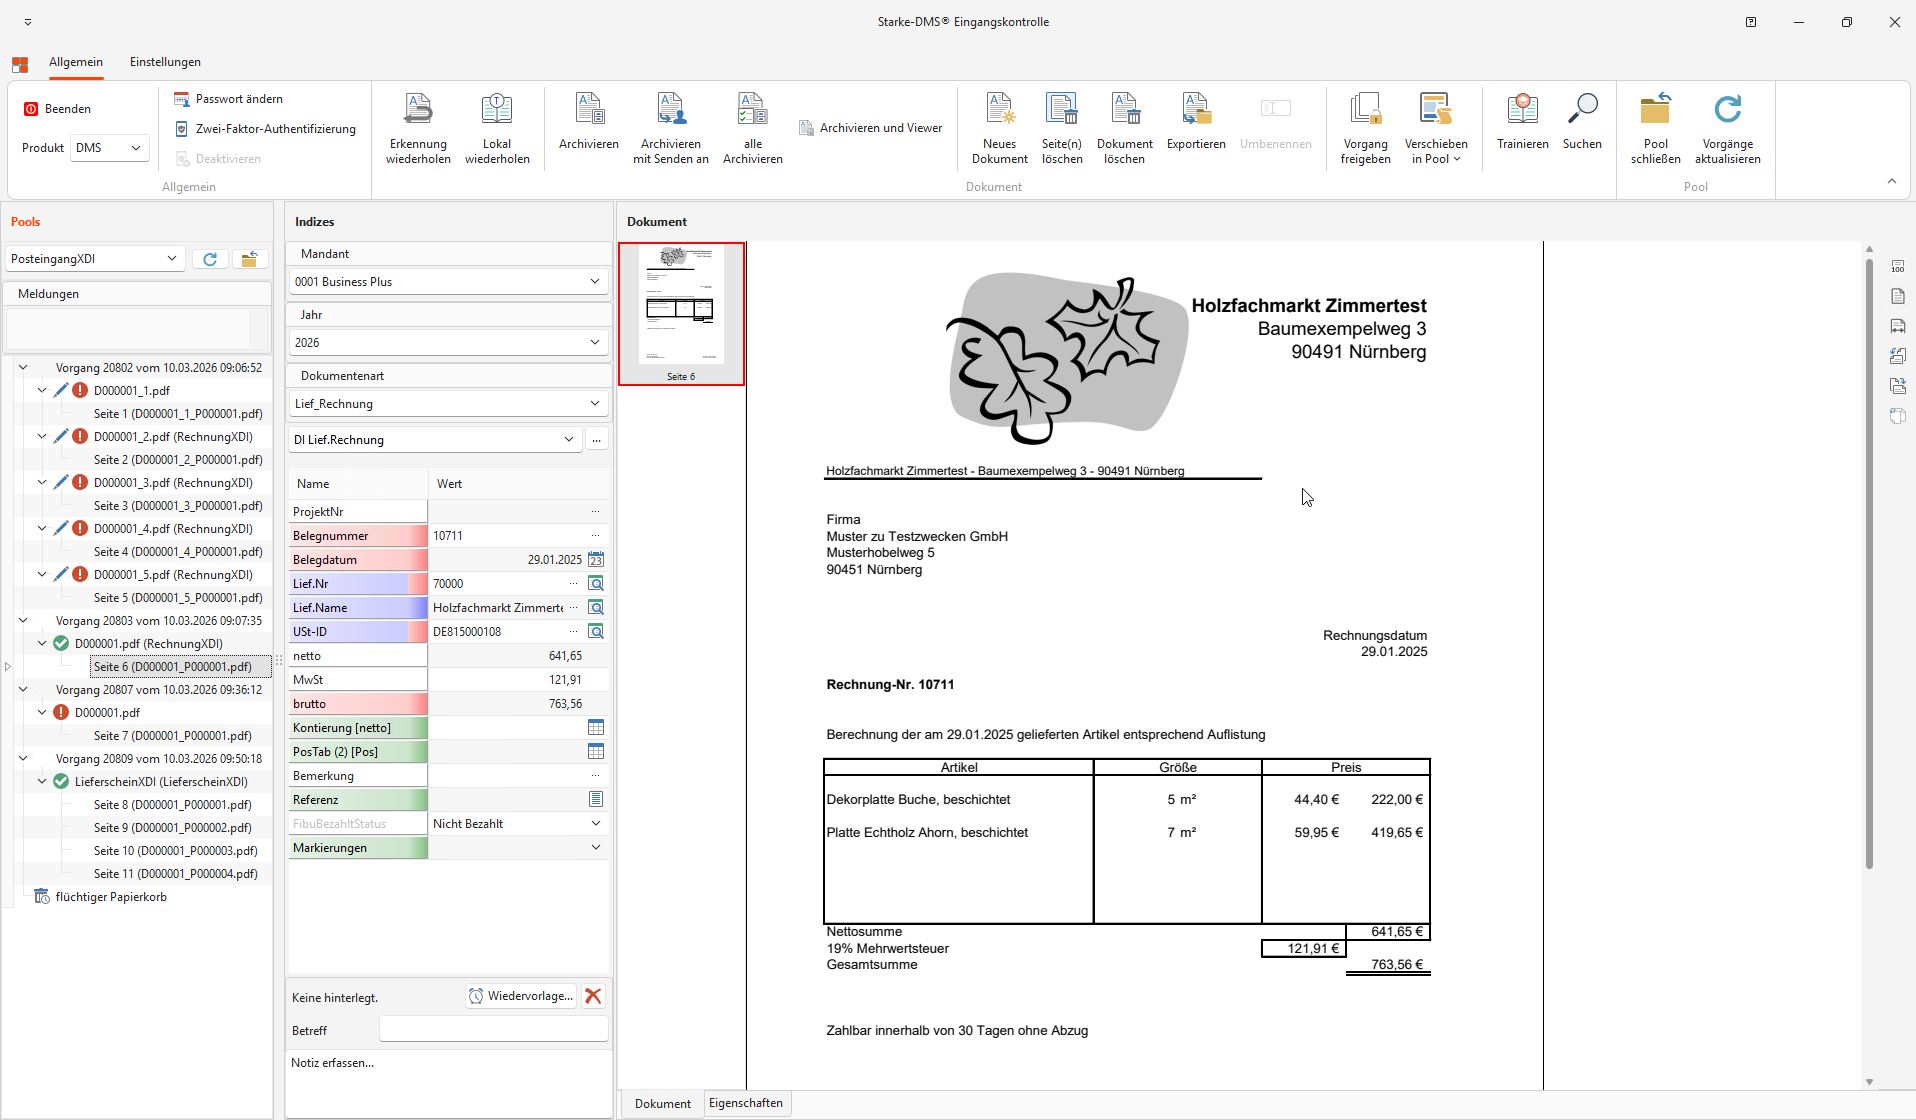Click top icon in right document sidebar
Screen dimensions: 1916x1120
click(x=1898, y=266)
